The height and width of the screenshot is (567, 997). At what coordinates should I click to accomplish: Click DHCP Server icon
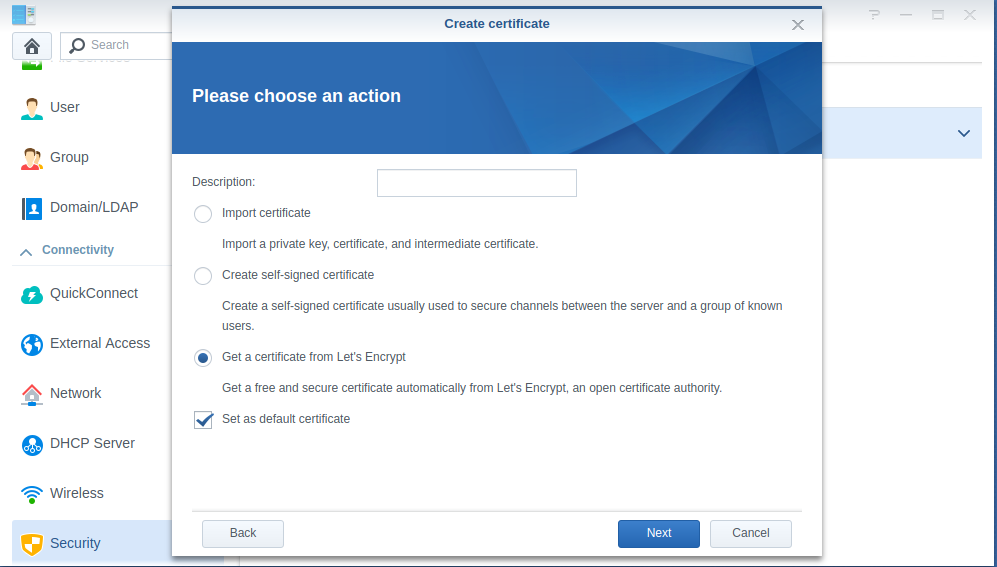32,444
